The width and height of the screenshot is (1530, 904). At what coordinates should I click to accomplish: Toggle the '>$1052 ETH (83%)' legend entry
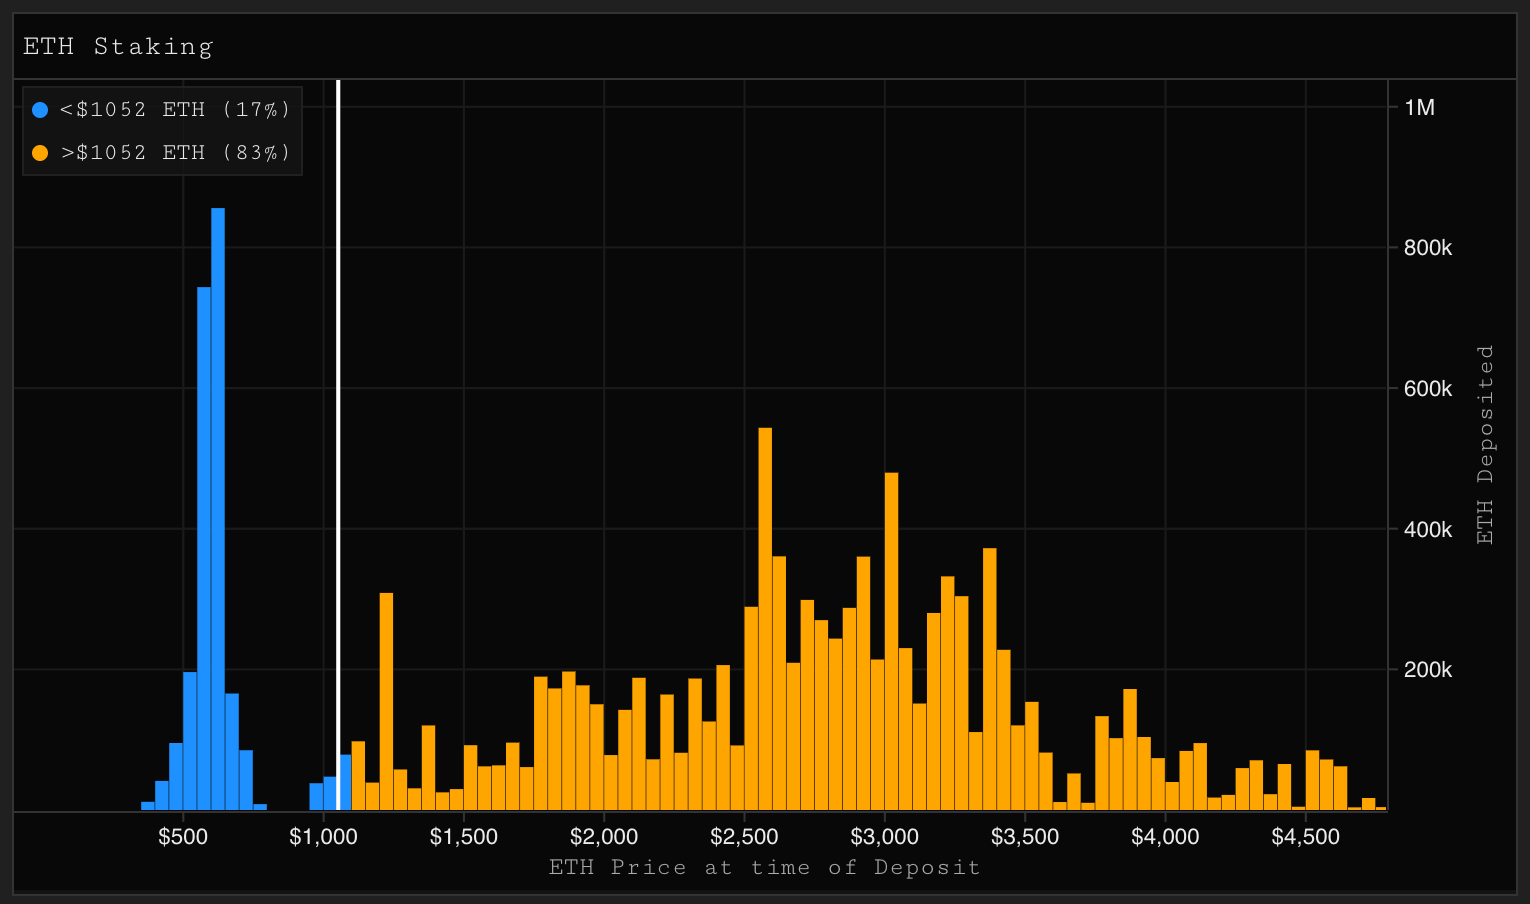[175, 153]
